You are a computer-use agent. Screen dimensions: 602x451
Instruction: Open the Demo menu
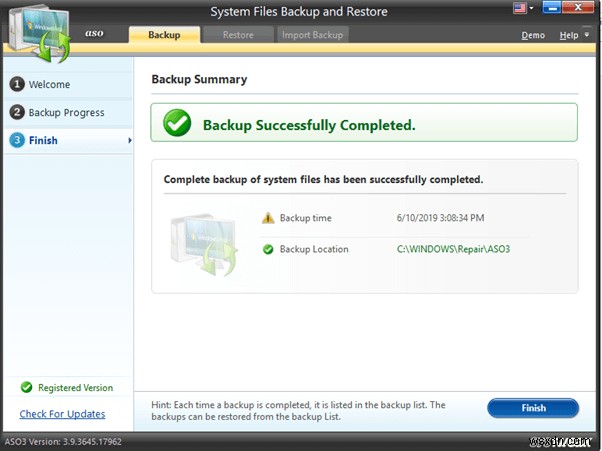click(533, 35)
